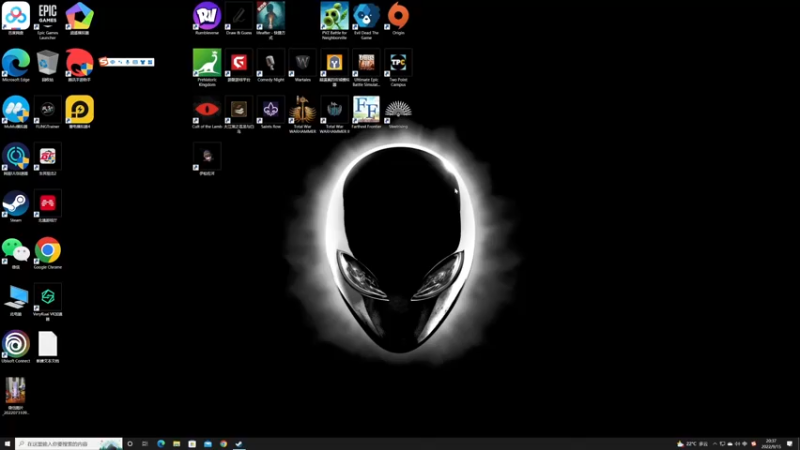Select the Steelrising game shortcut
800x450 pixels.
(398, 112)
